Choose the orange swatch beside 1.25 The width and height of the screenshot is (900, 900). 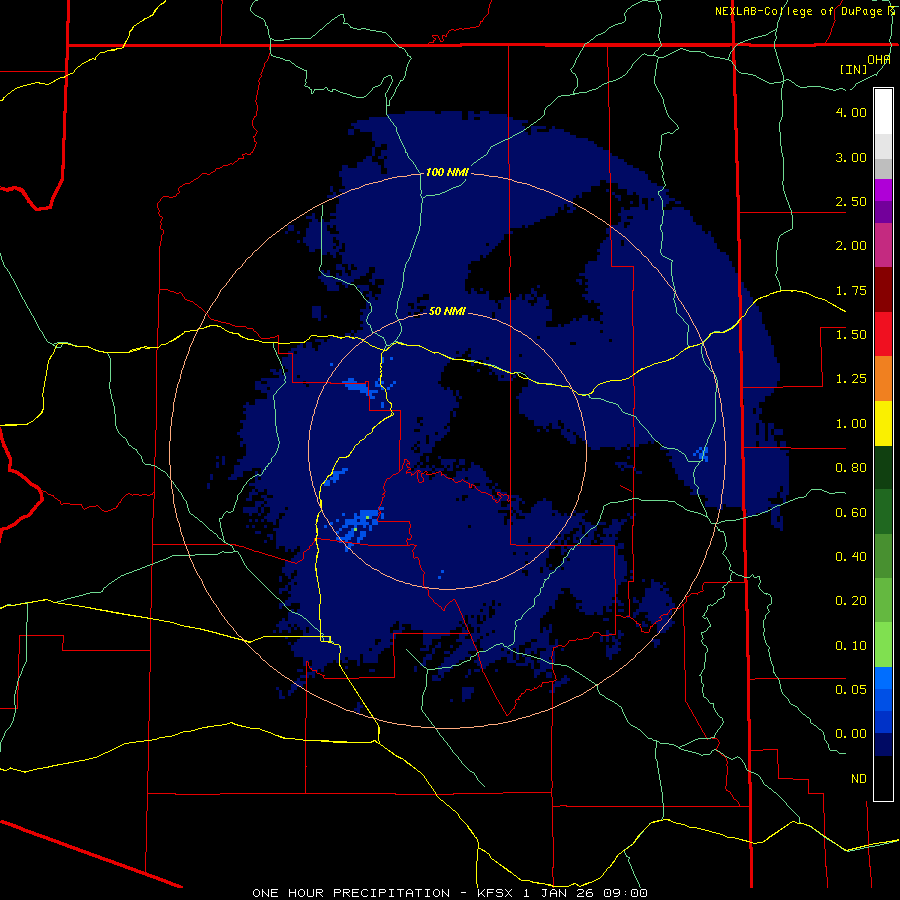click(883, 378)
